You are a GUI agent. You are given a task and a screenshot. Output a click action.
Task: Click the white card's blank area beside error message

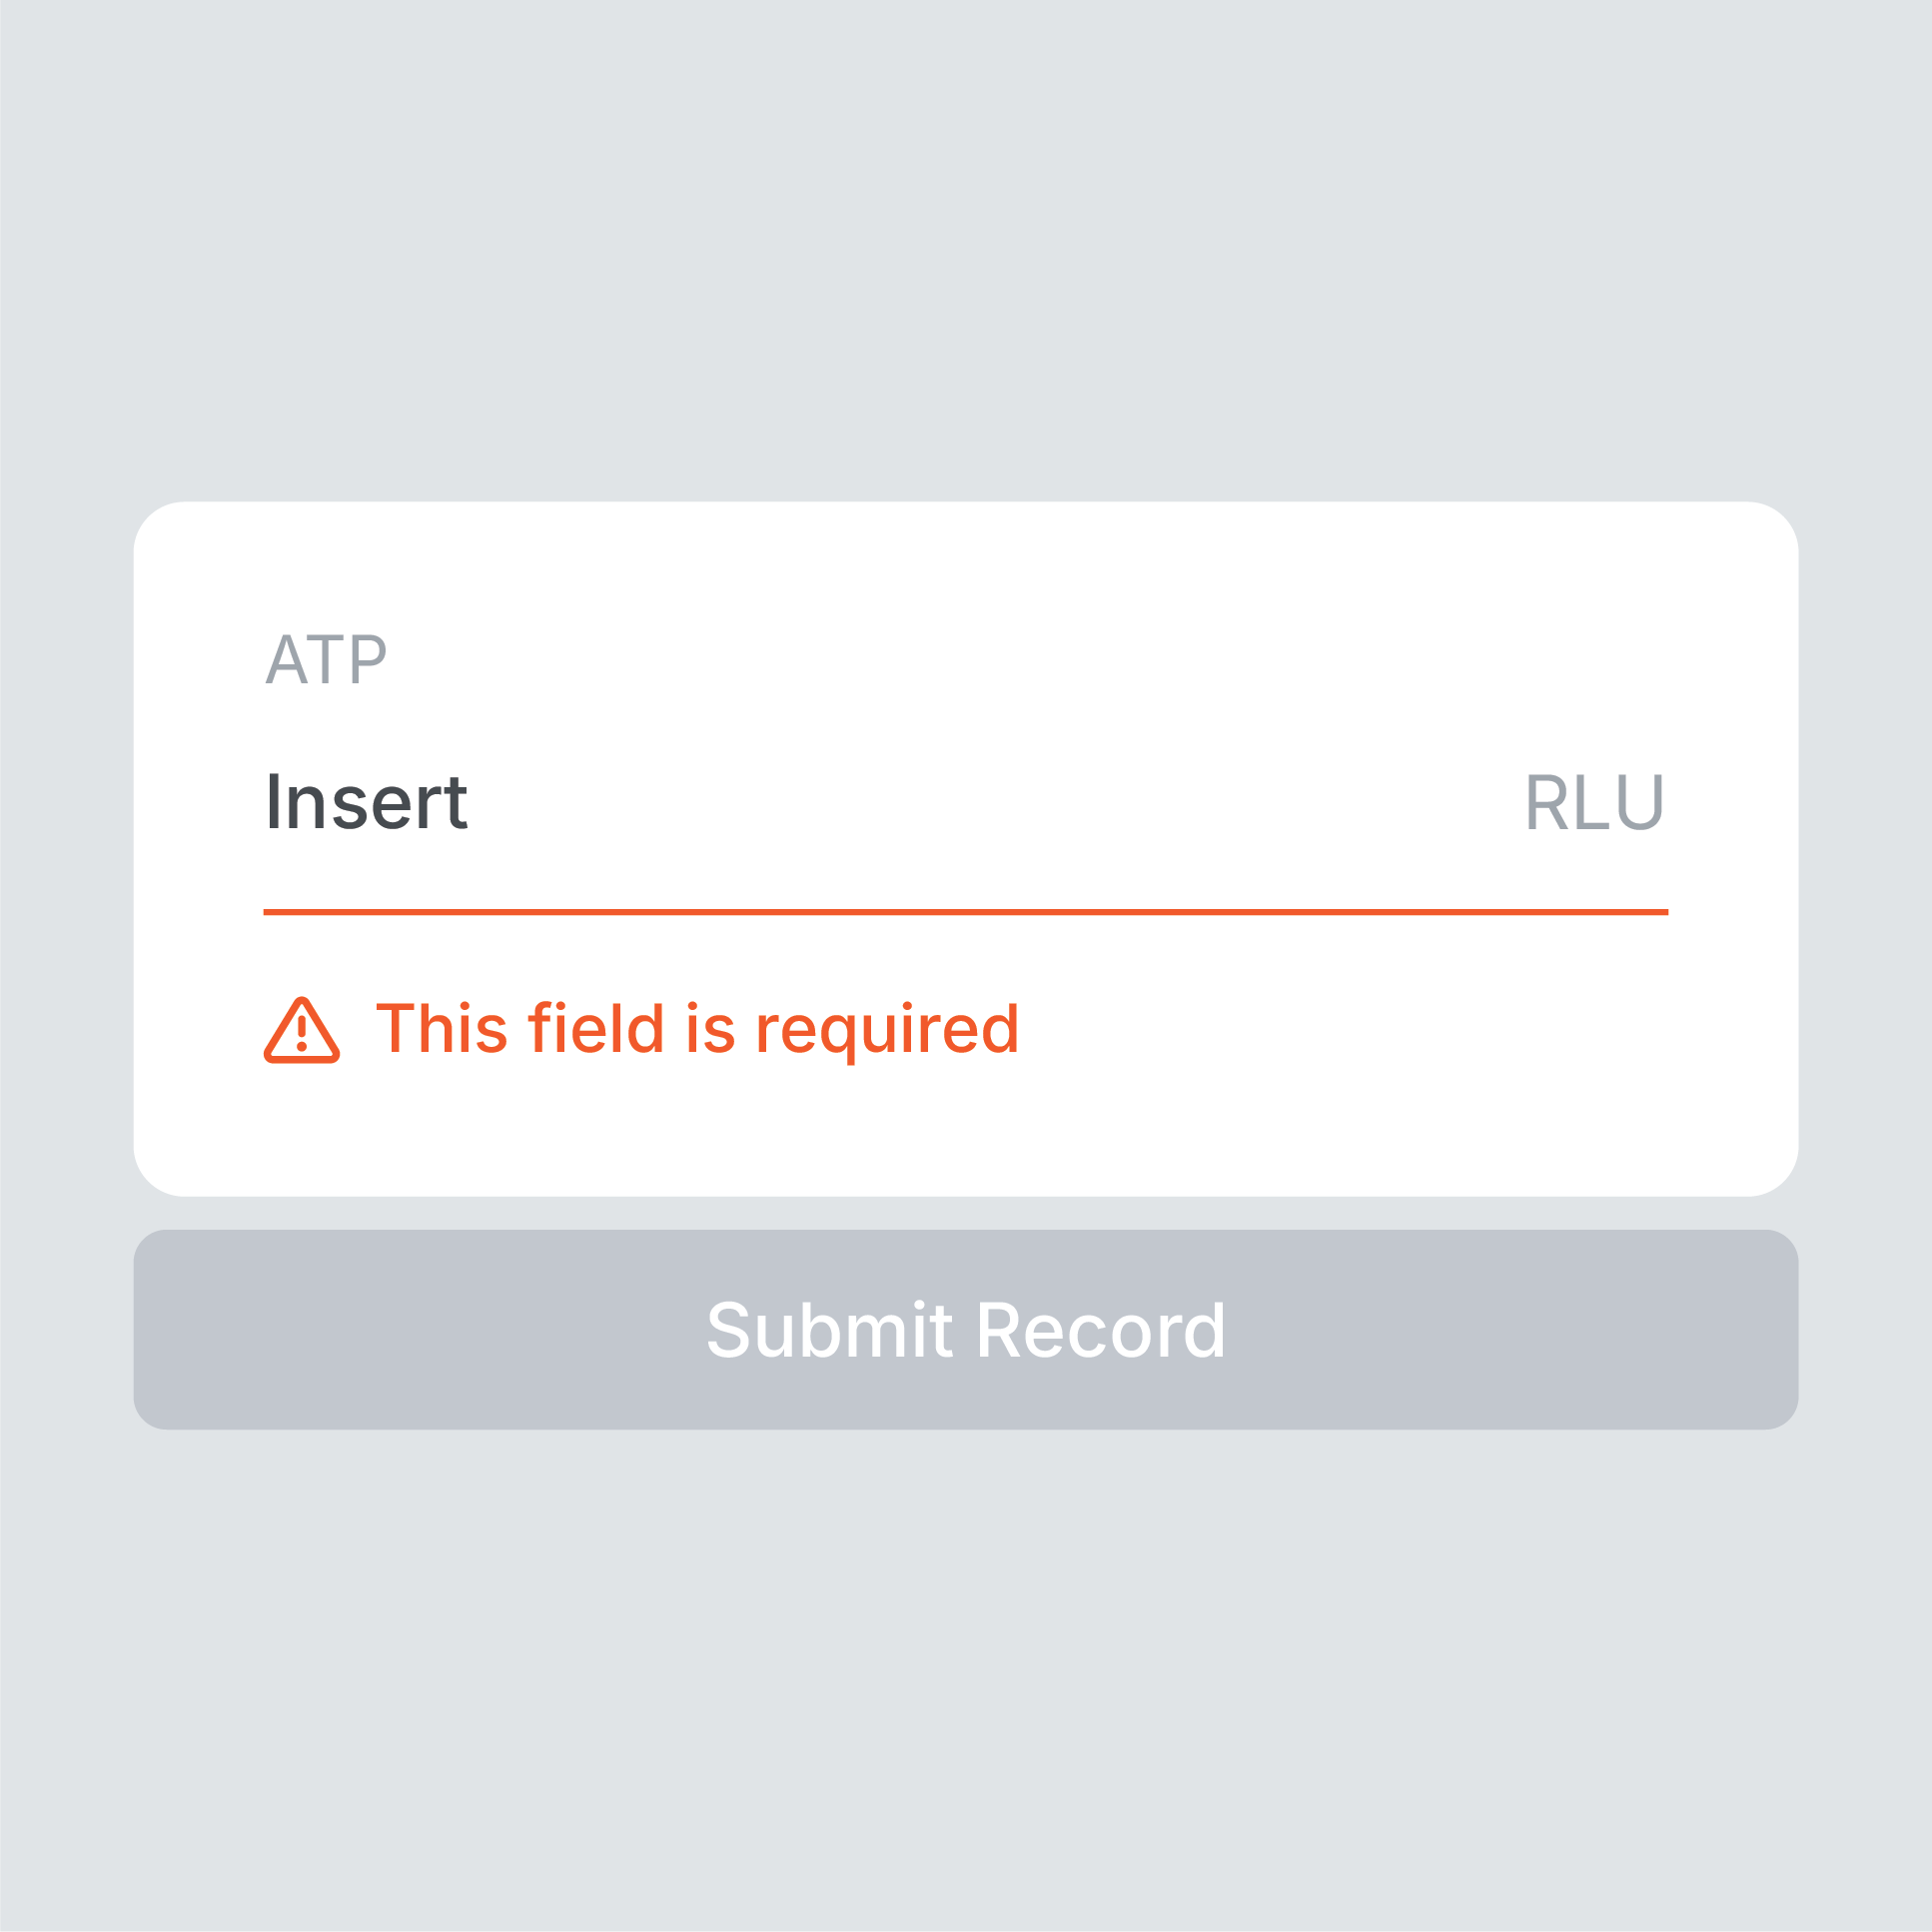tap(1400, 1030)
